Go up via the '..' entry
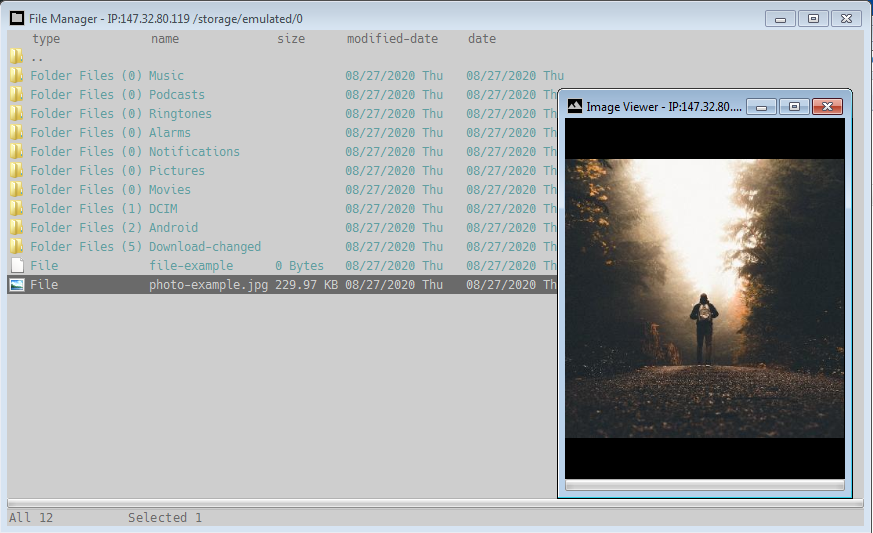873x533 pixels. click(37, 58)
